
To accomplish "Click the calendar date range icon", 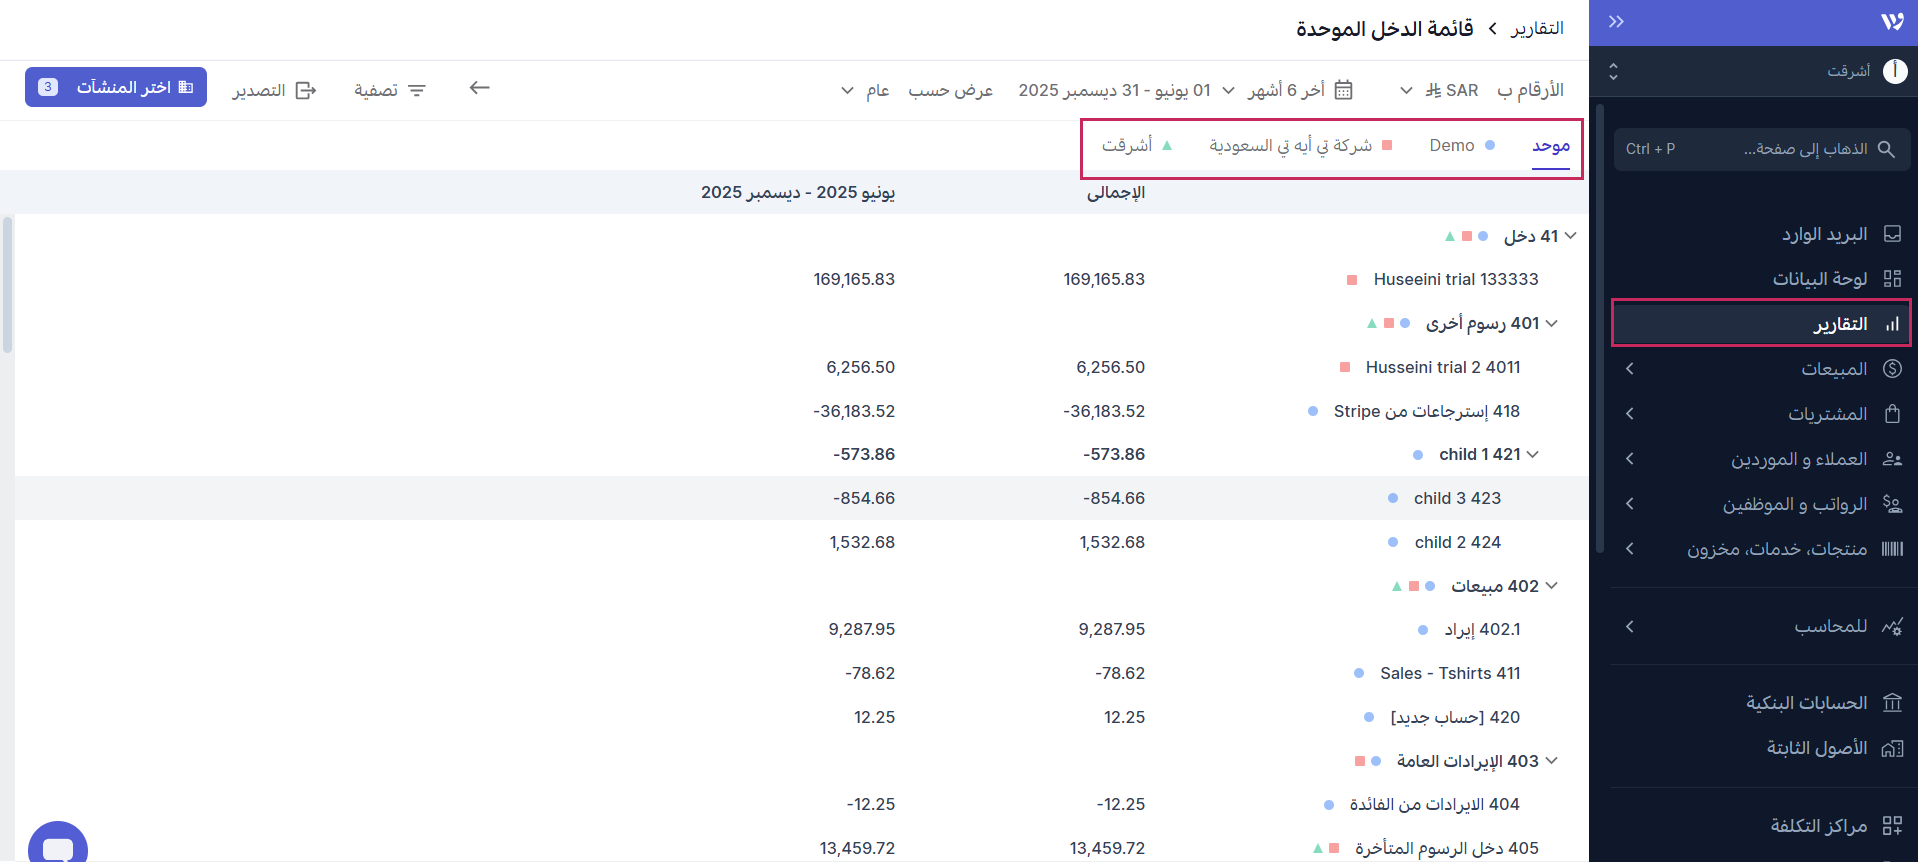I will (1344, 90).
